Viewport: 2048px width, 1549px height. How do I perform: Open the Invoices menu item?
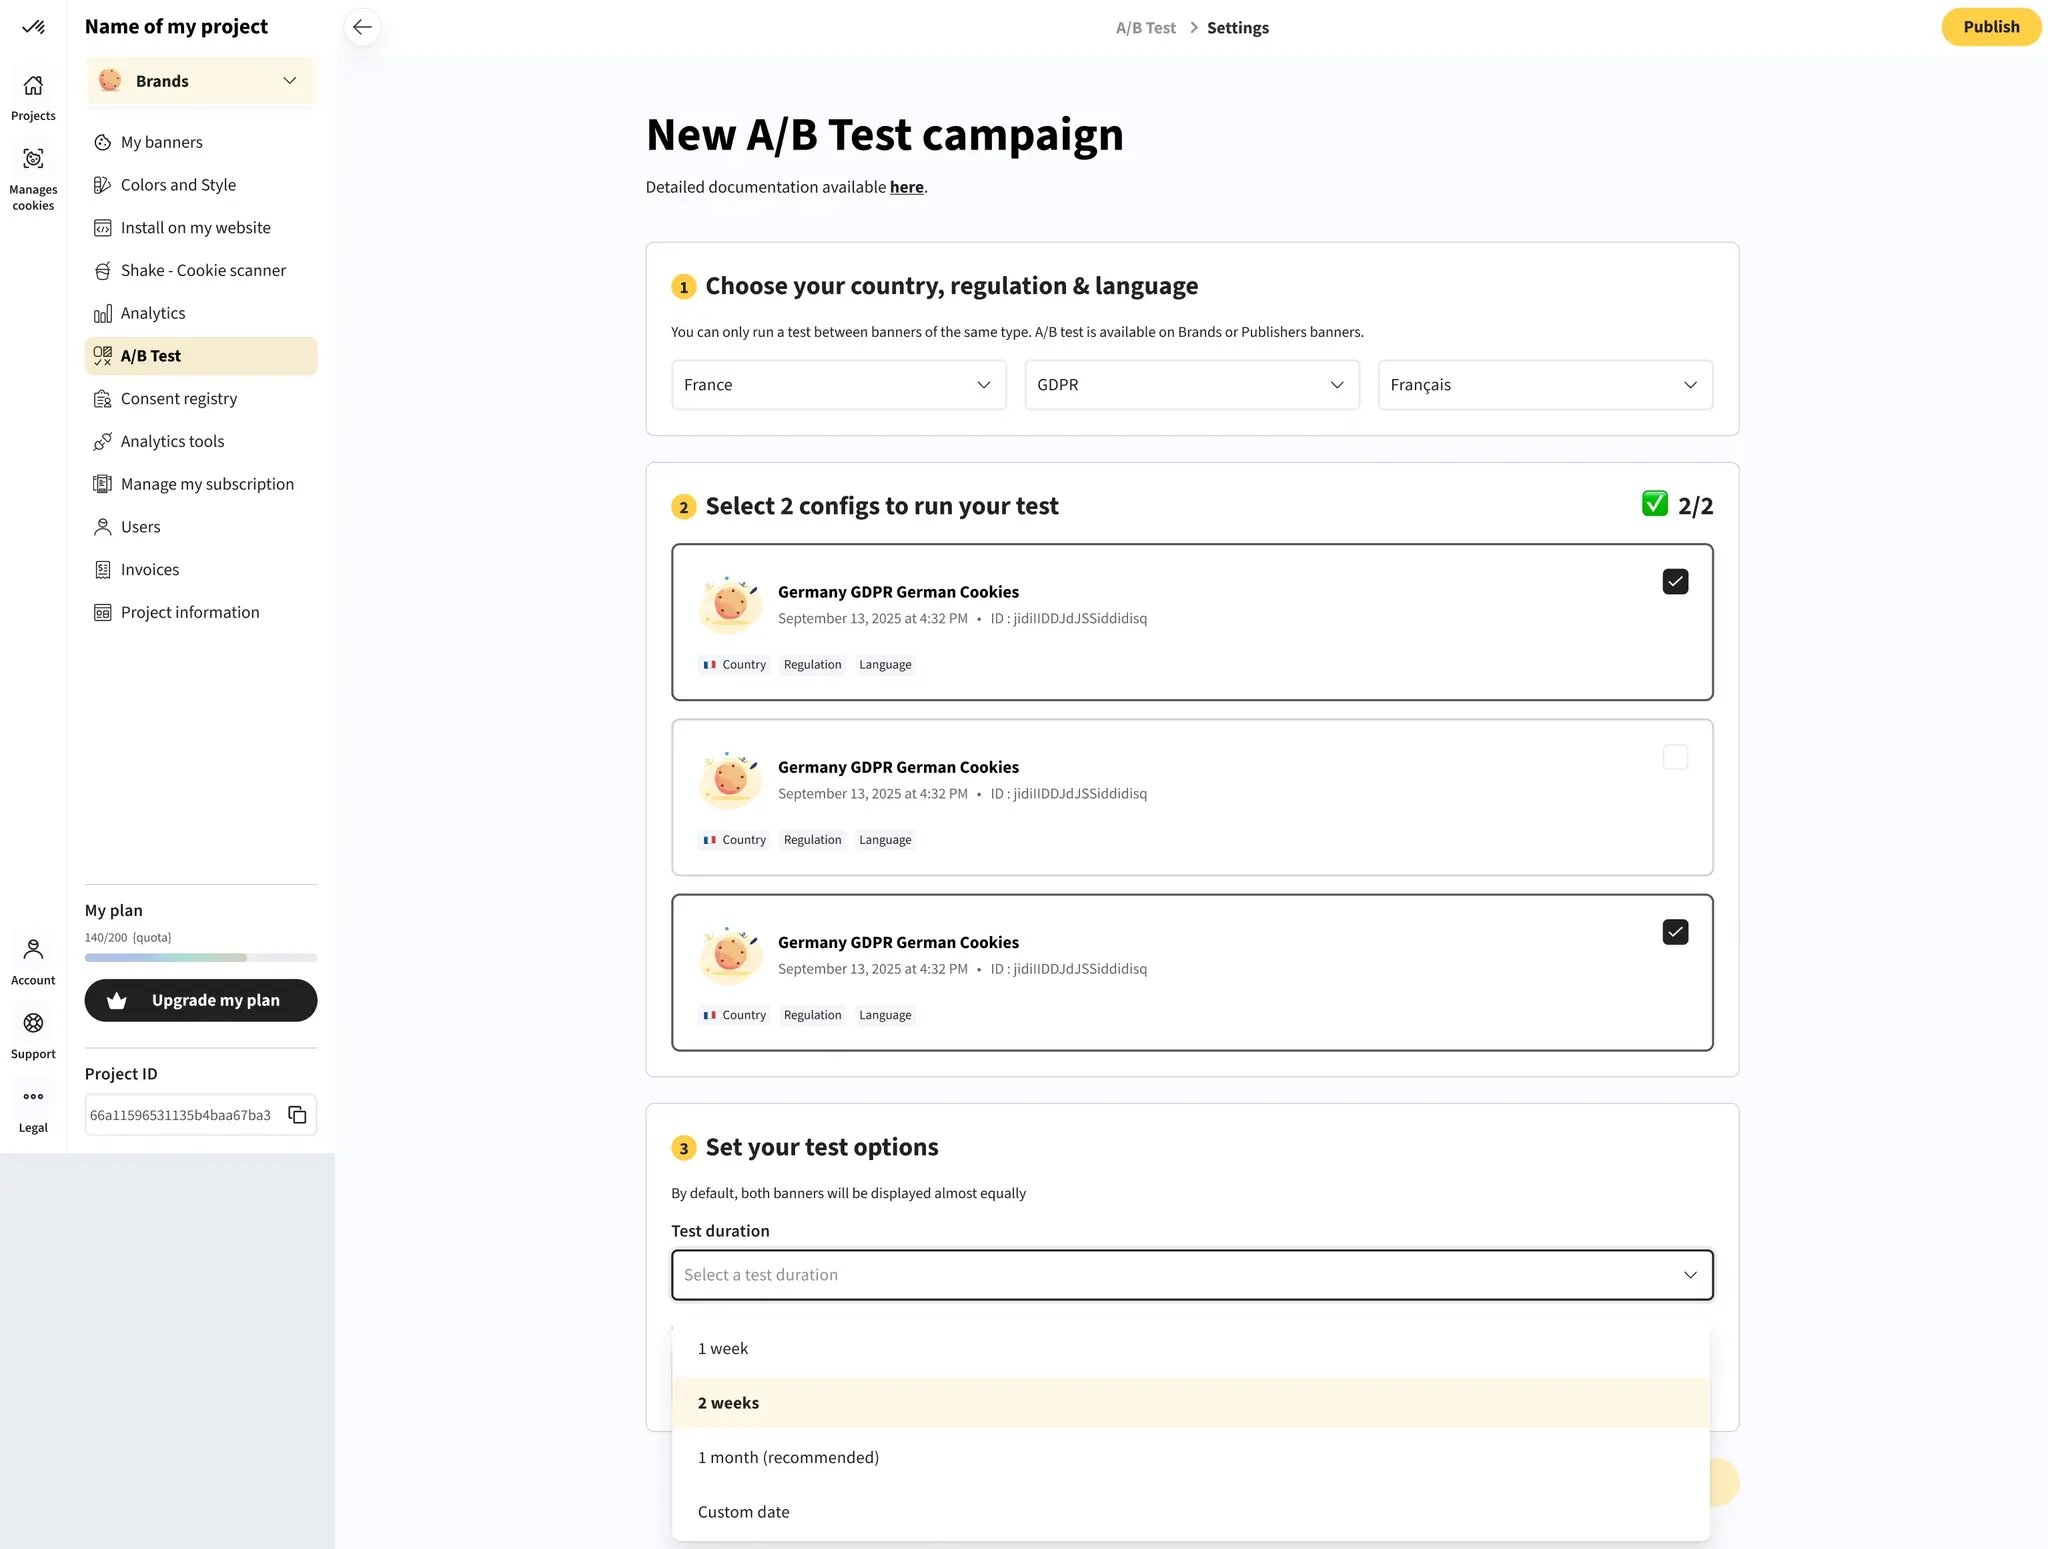(x=201, y=570)
